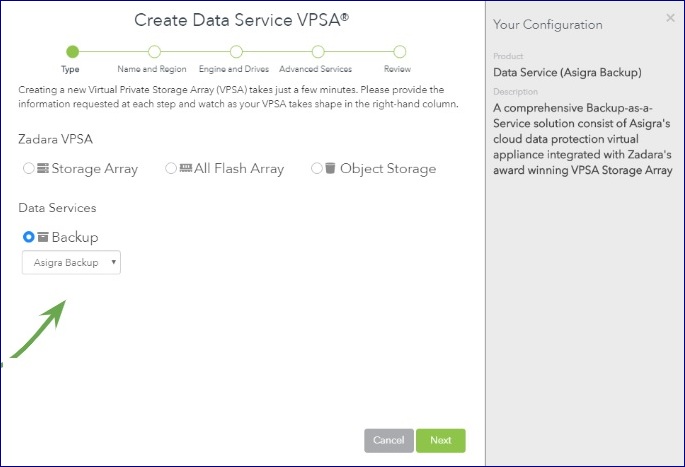Go to the Engine and Drives step
Screen dimensions: 685x467
[x=236, y=52]
